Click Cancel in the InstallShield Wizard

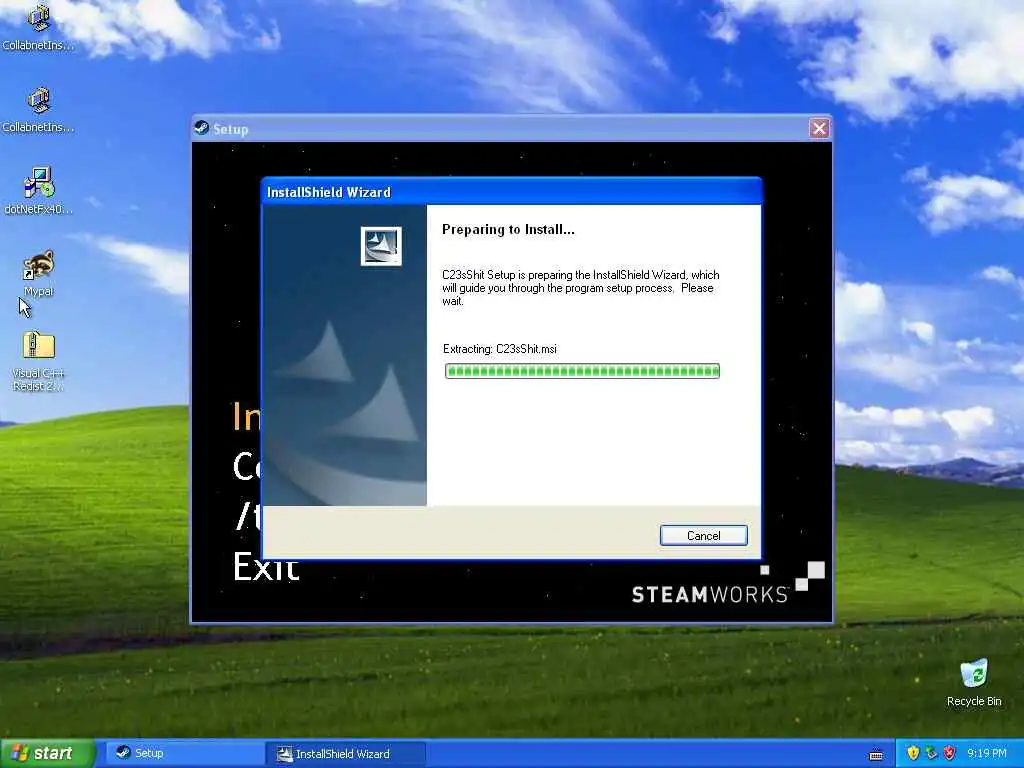703,536
